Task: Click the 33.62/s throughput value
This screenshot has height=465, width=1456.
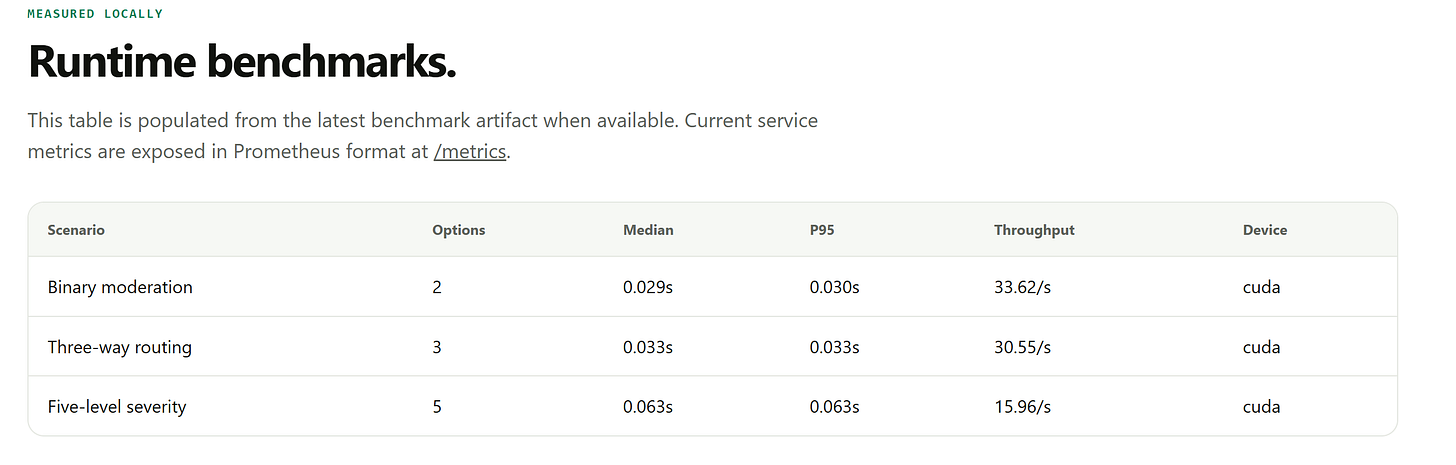Action: coord(1023,287)
